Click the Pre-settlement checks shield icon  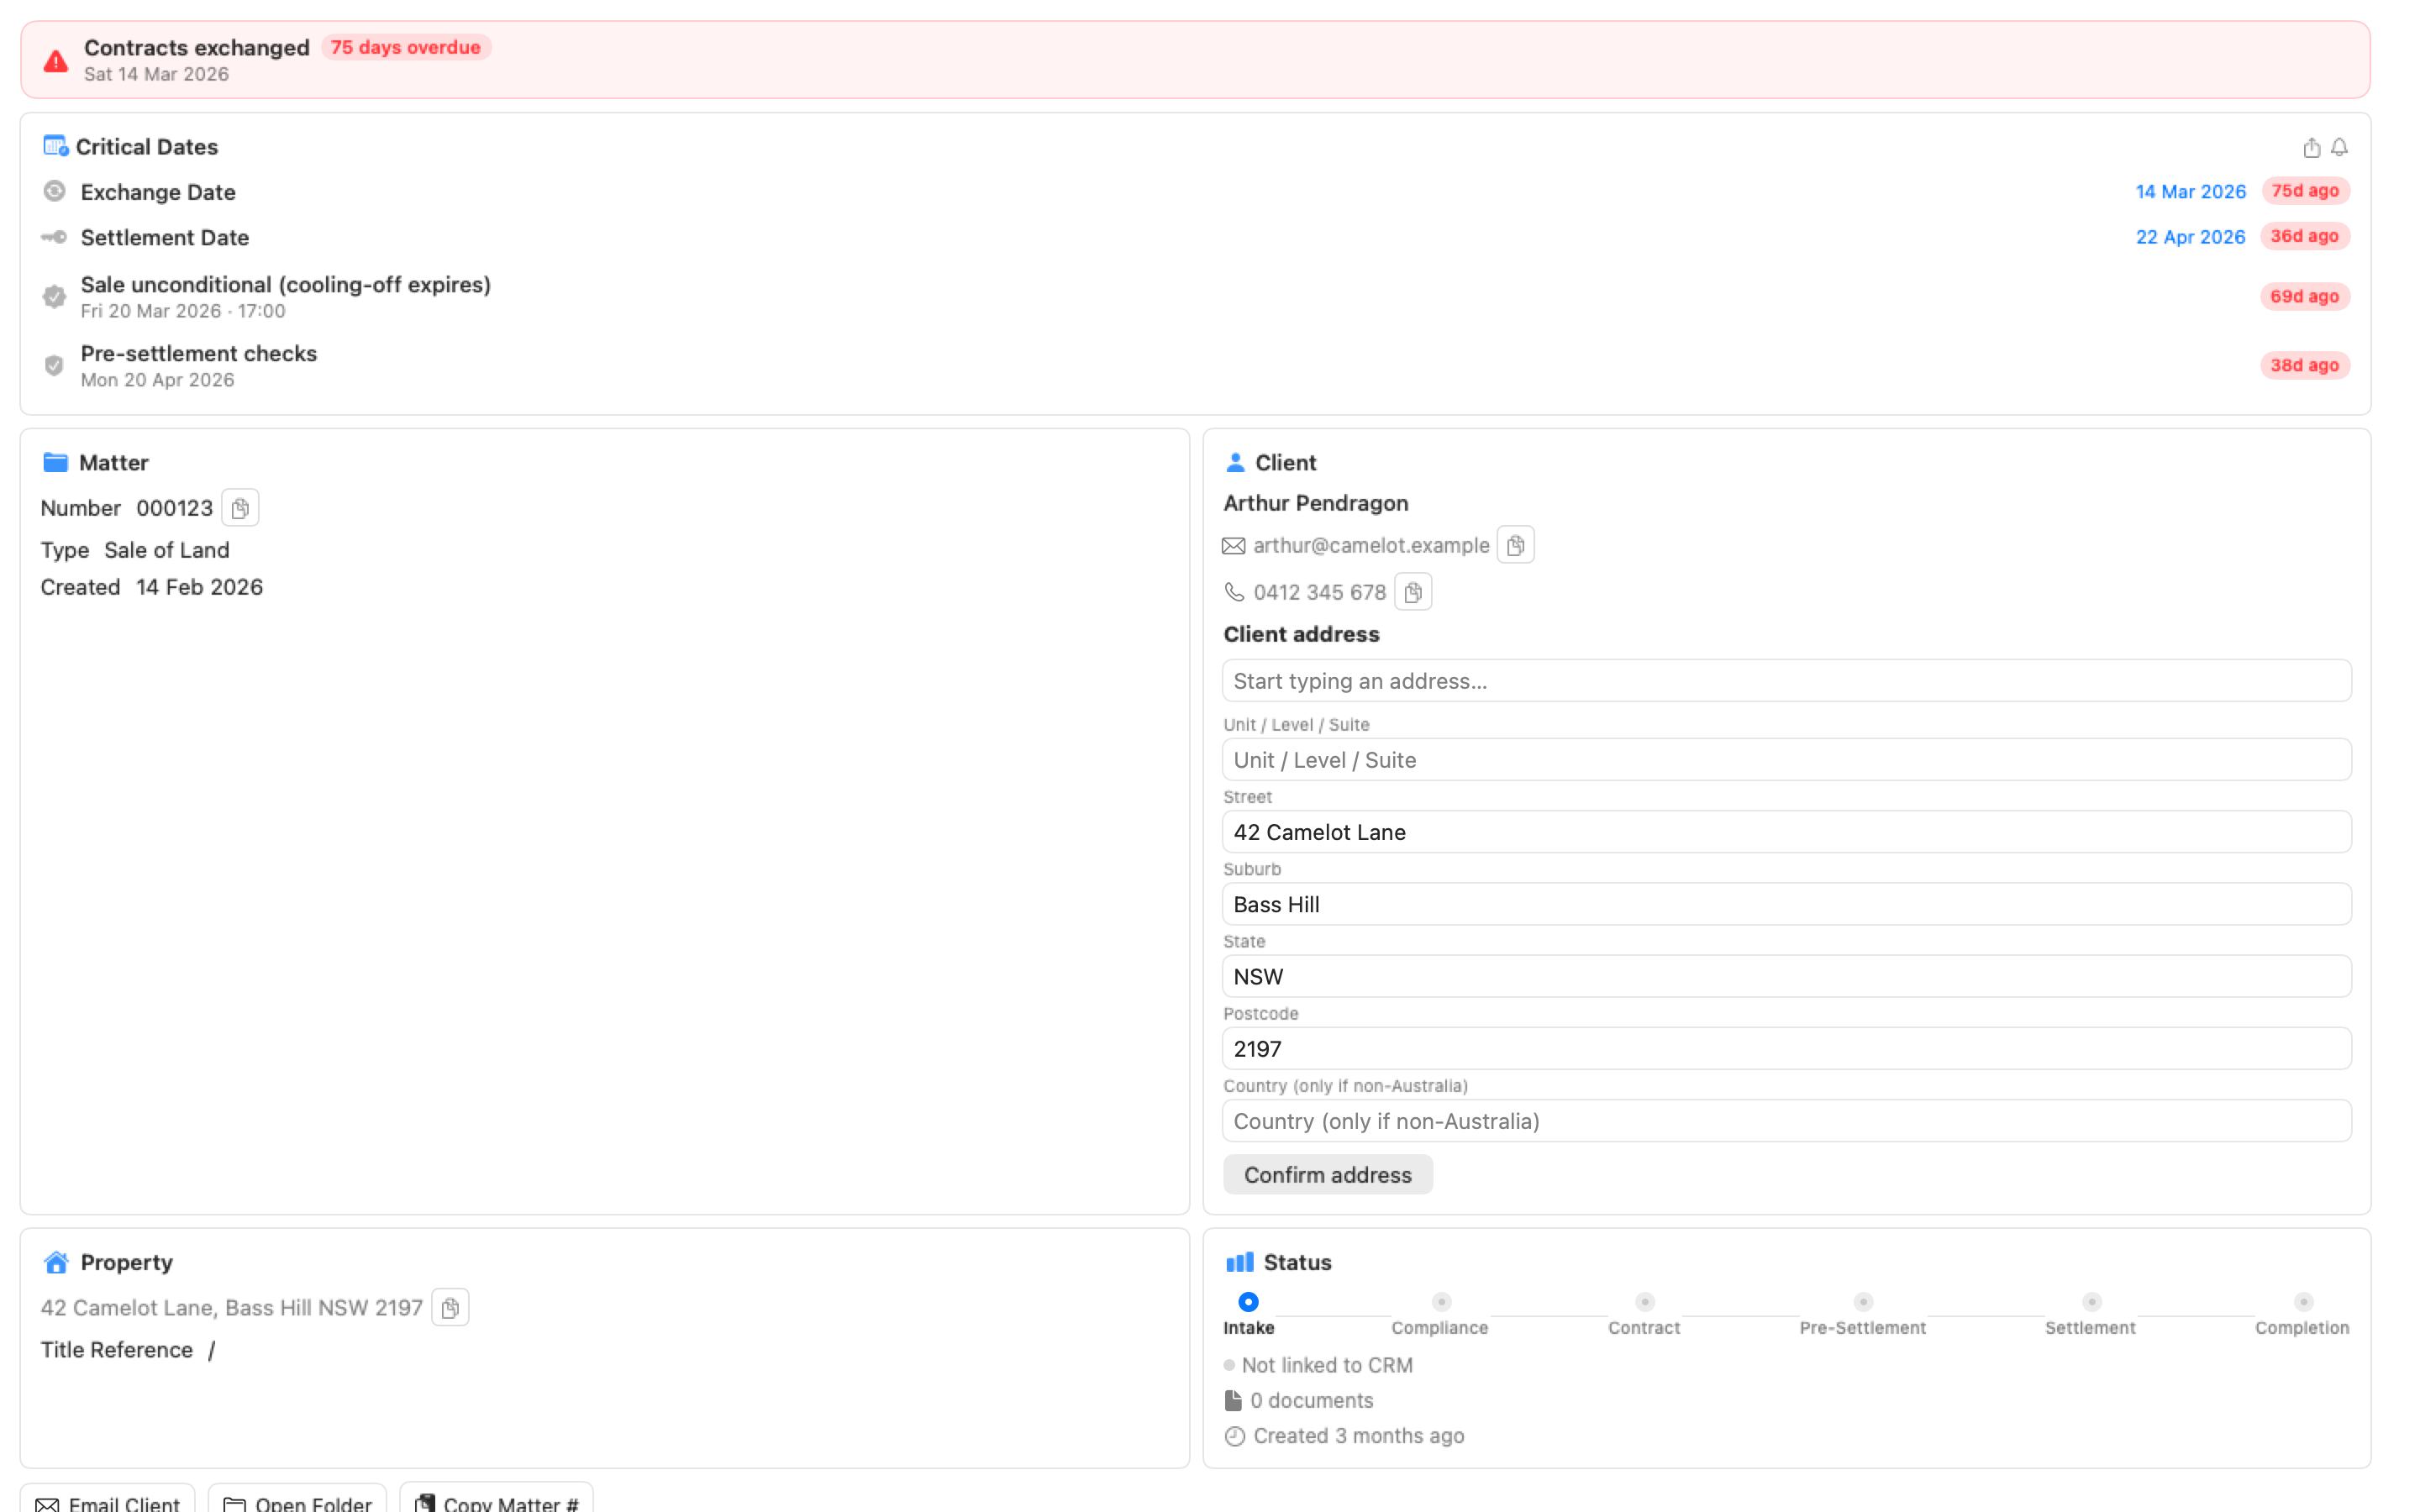pos(55,366)
